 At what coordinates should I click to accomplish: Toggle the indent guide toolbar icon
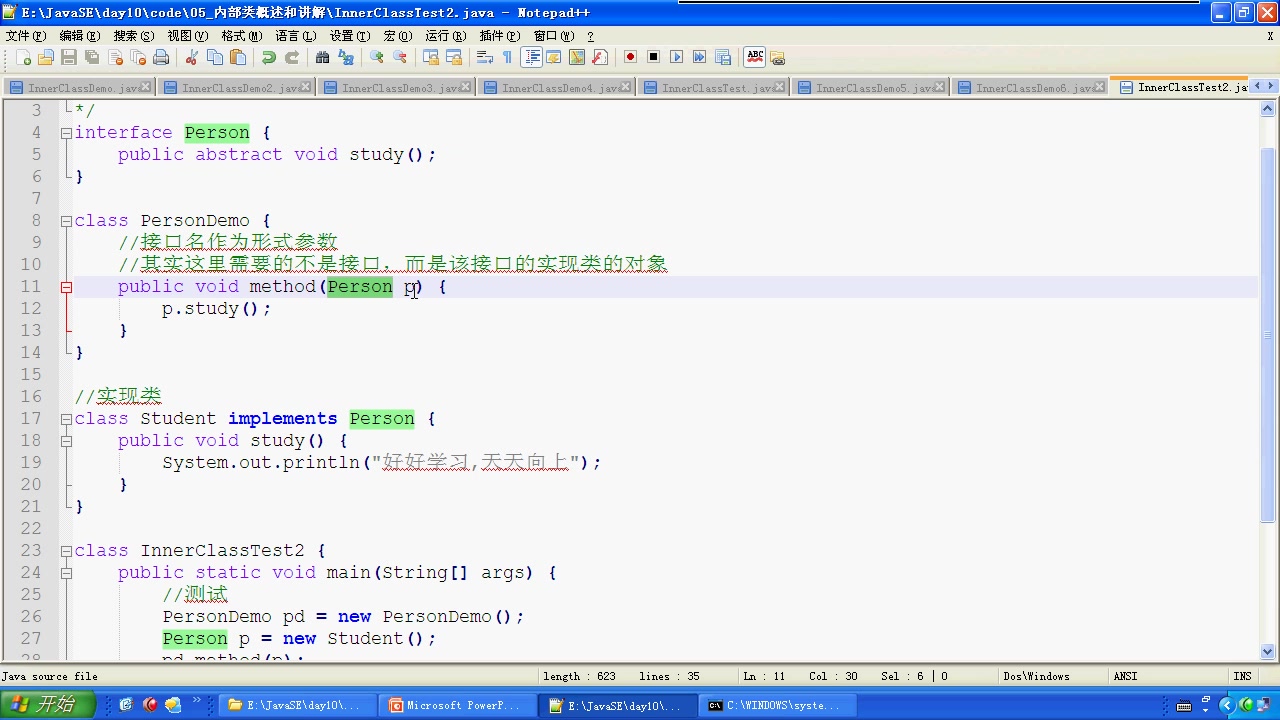532,57
